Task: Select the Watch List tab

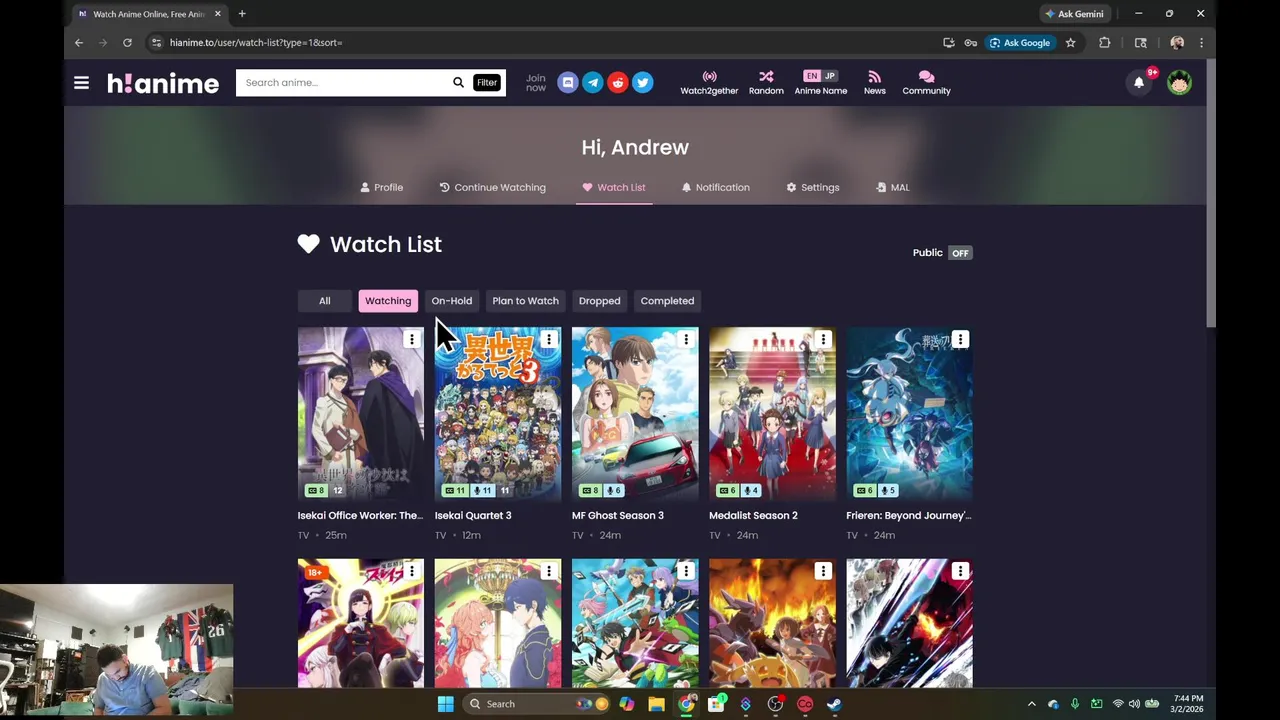Action: pyautogui.click(x=614, y=187)
